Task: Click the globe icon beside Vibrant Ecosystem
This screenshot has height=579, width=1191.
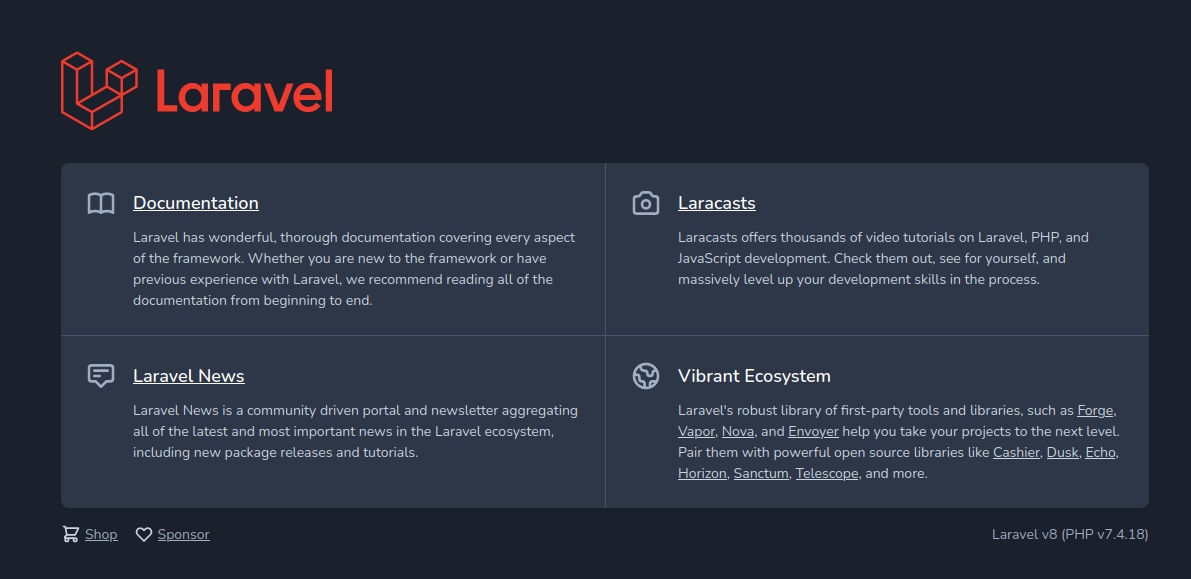Action: 646,377
